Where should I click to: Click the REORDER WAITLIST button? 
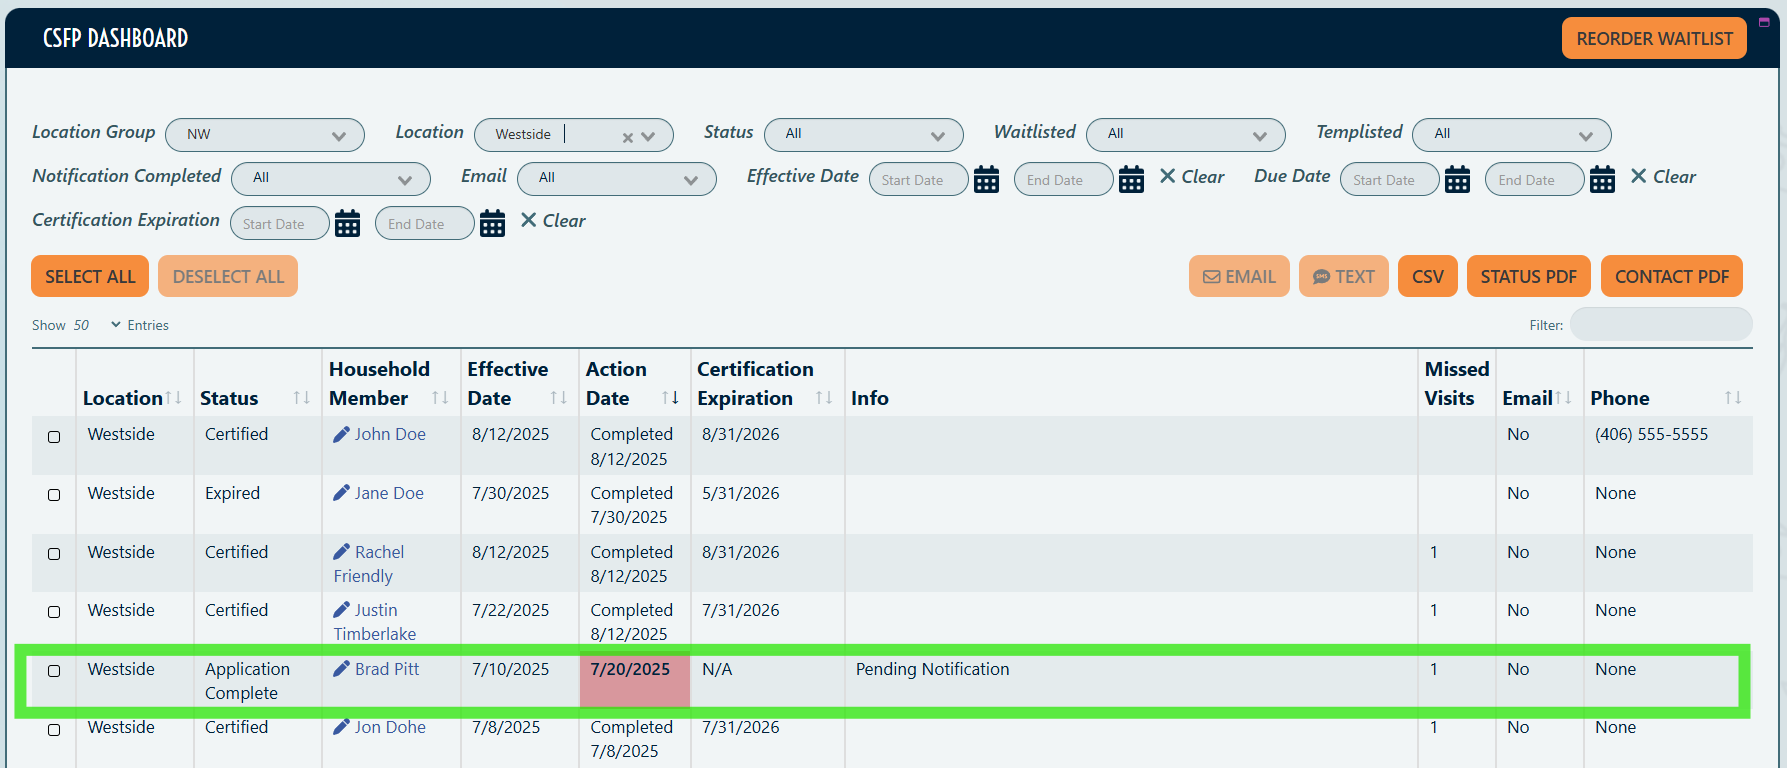pyautogui.click(x=1654, y=38)
